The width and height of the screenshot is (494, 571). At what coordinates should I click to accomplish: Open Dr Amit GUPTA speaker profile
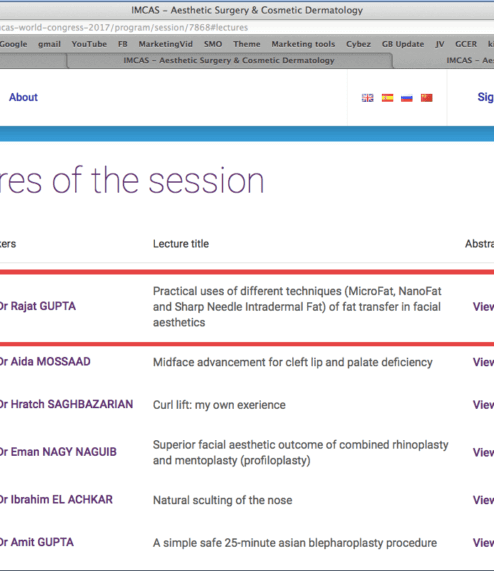point(36,542)
